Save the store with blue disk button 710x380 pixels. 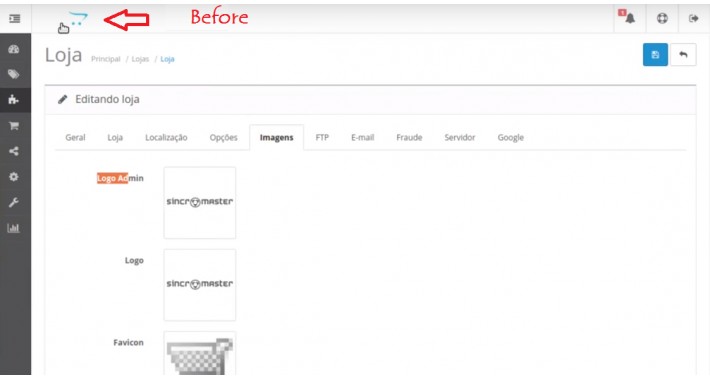tap(655, 55)
